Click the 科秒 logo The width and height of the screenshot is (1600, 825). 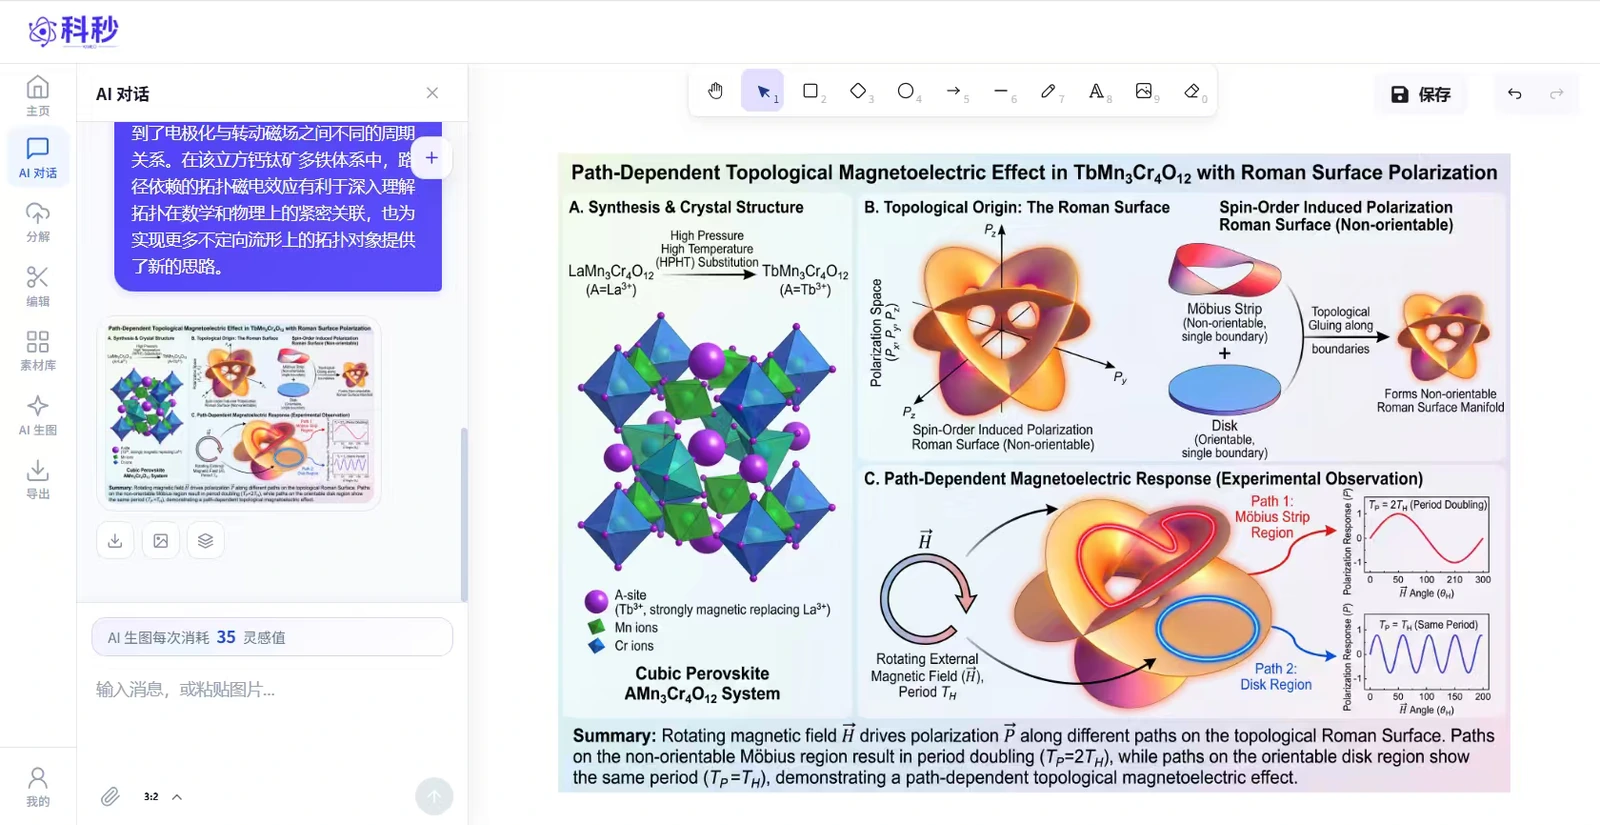coord(73,31)
